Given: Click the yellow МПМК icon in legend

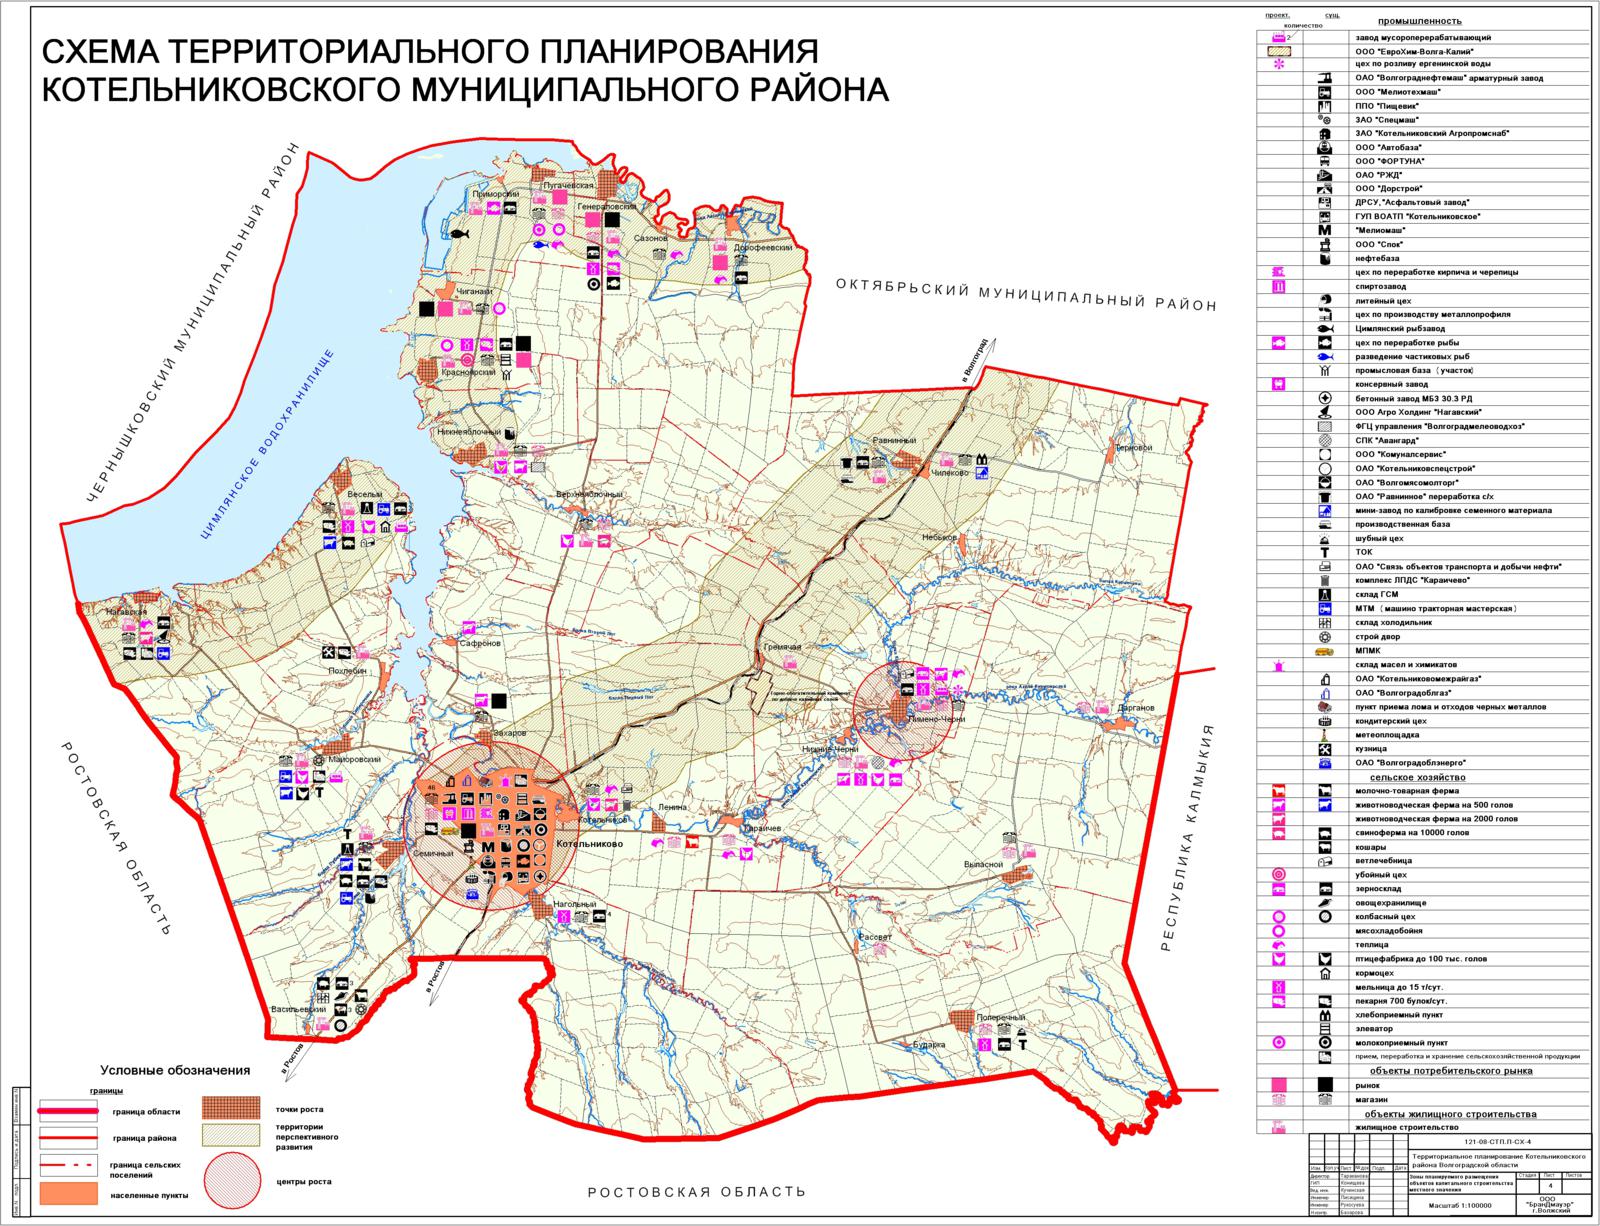Looking at the screenshot, I should [x=1324, y=650].
